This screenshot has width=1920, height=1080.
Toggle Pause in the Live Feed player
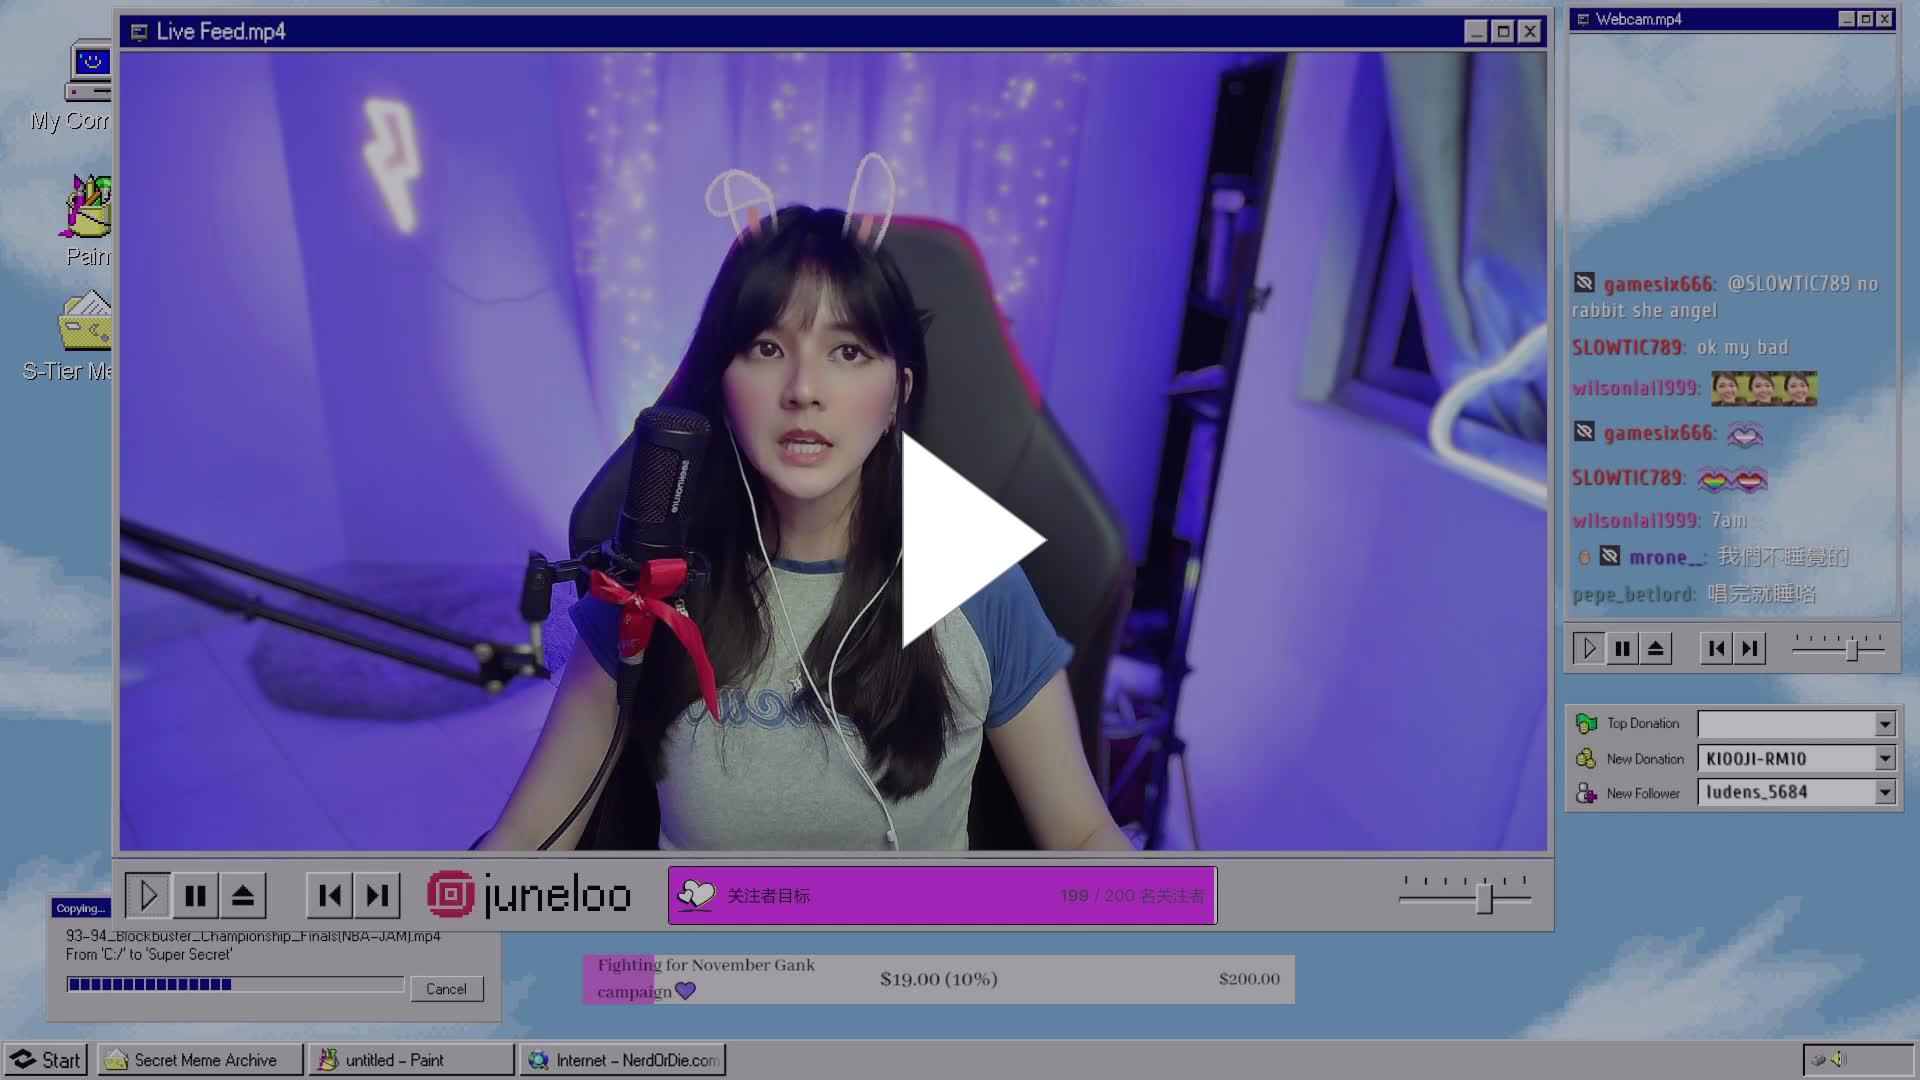pos(196,895)
